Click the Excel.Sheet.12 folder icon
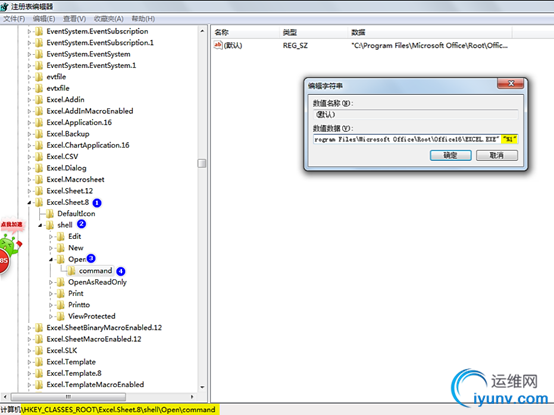 click(39, 191)
